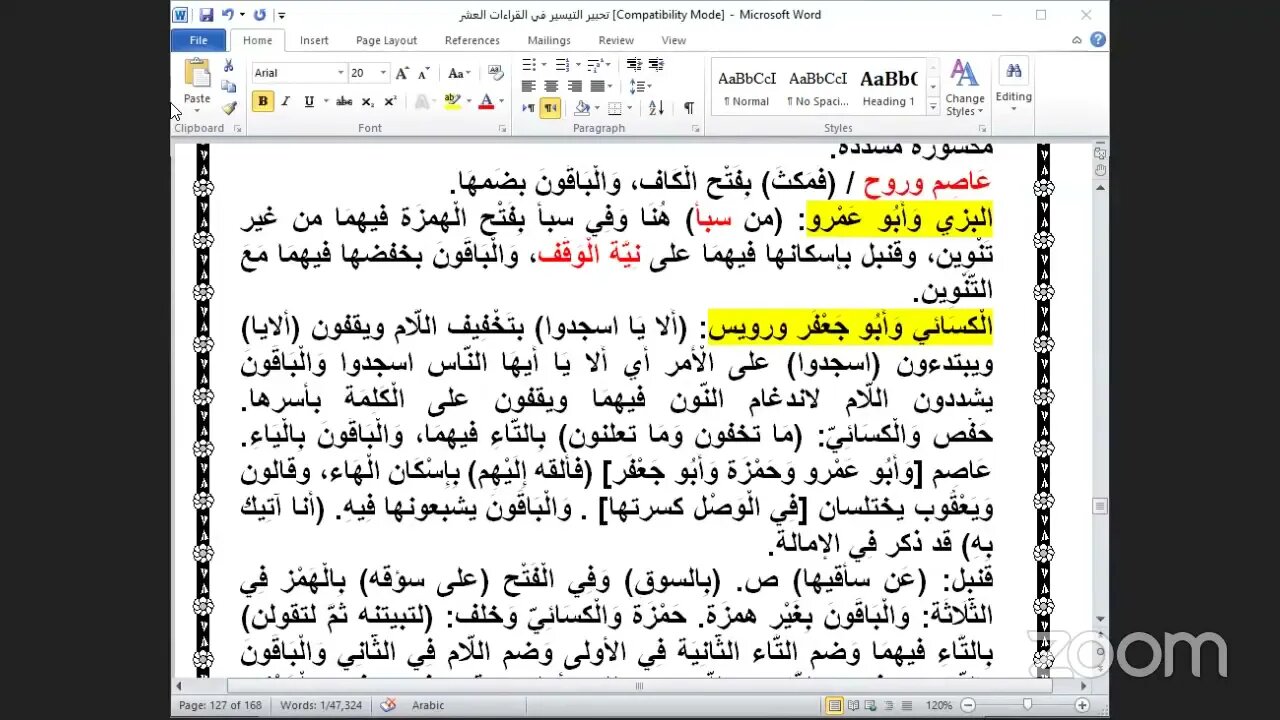Switch to Web Layout view
The width and height of the screenshot is (1280, 720).
coord(870,705)
